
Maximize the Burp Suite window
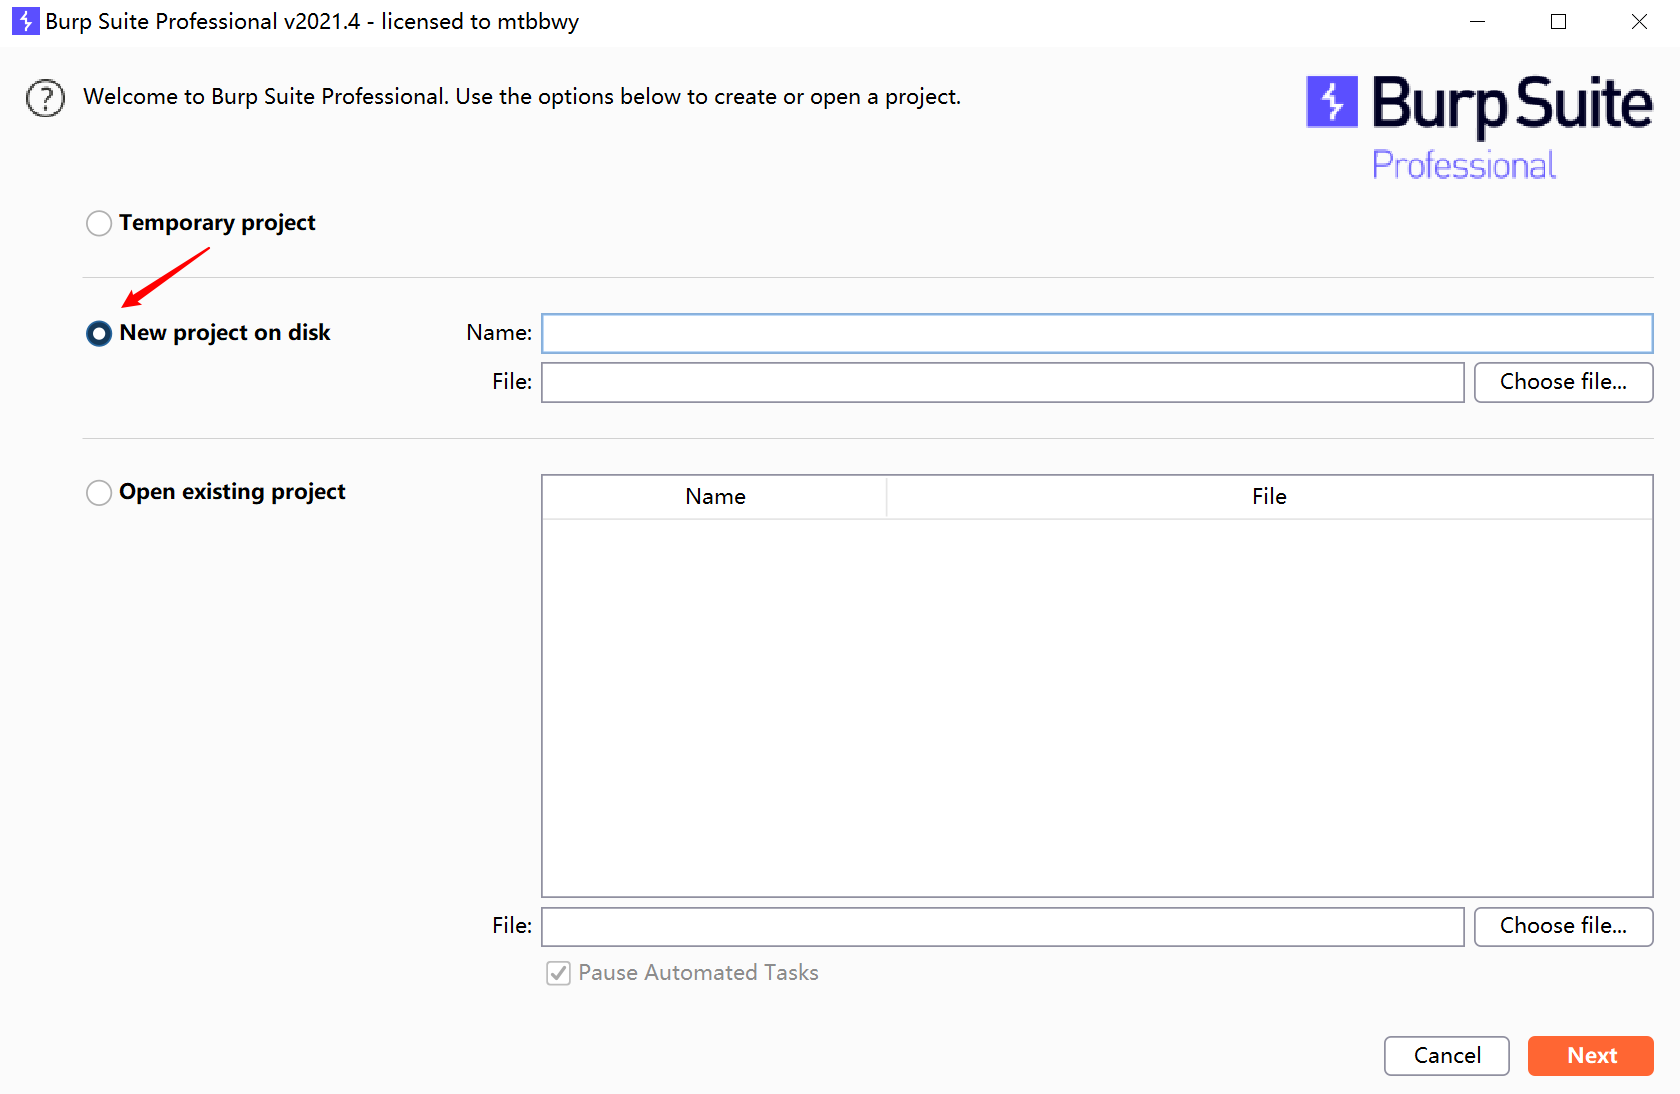(1558, 21)
